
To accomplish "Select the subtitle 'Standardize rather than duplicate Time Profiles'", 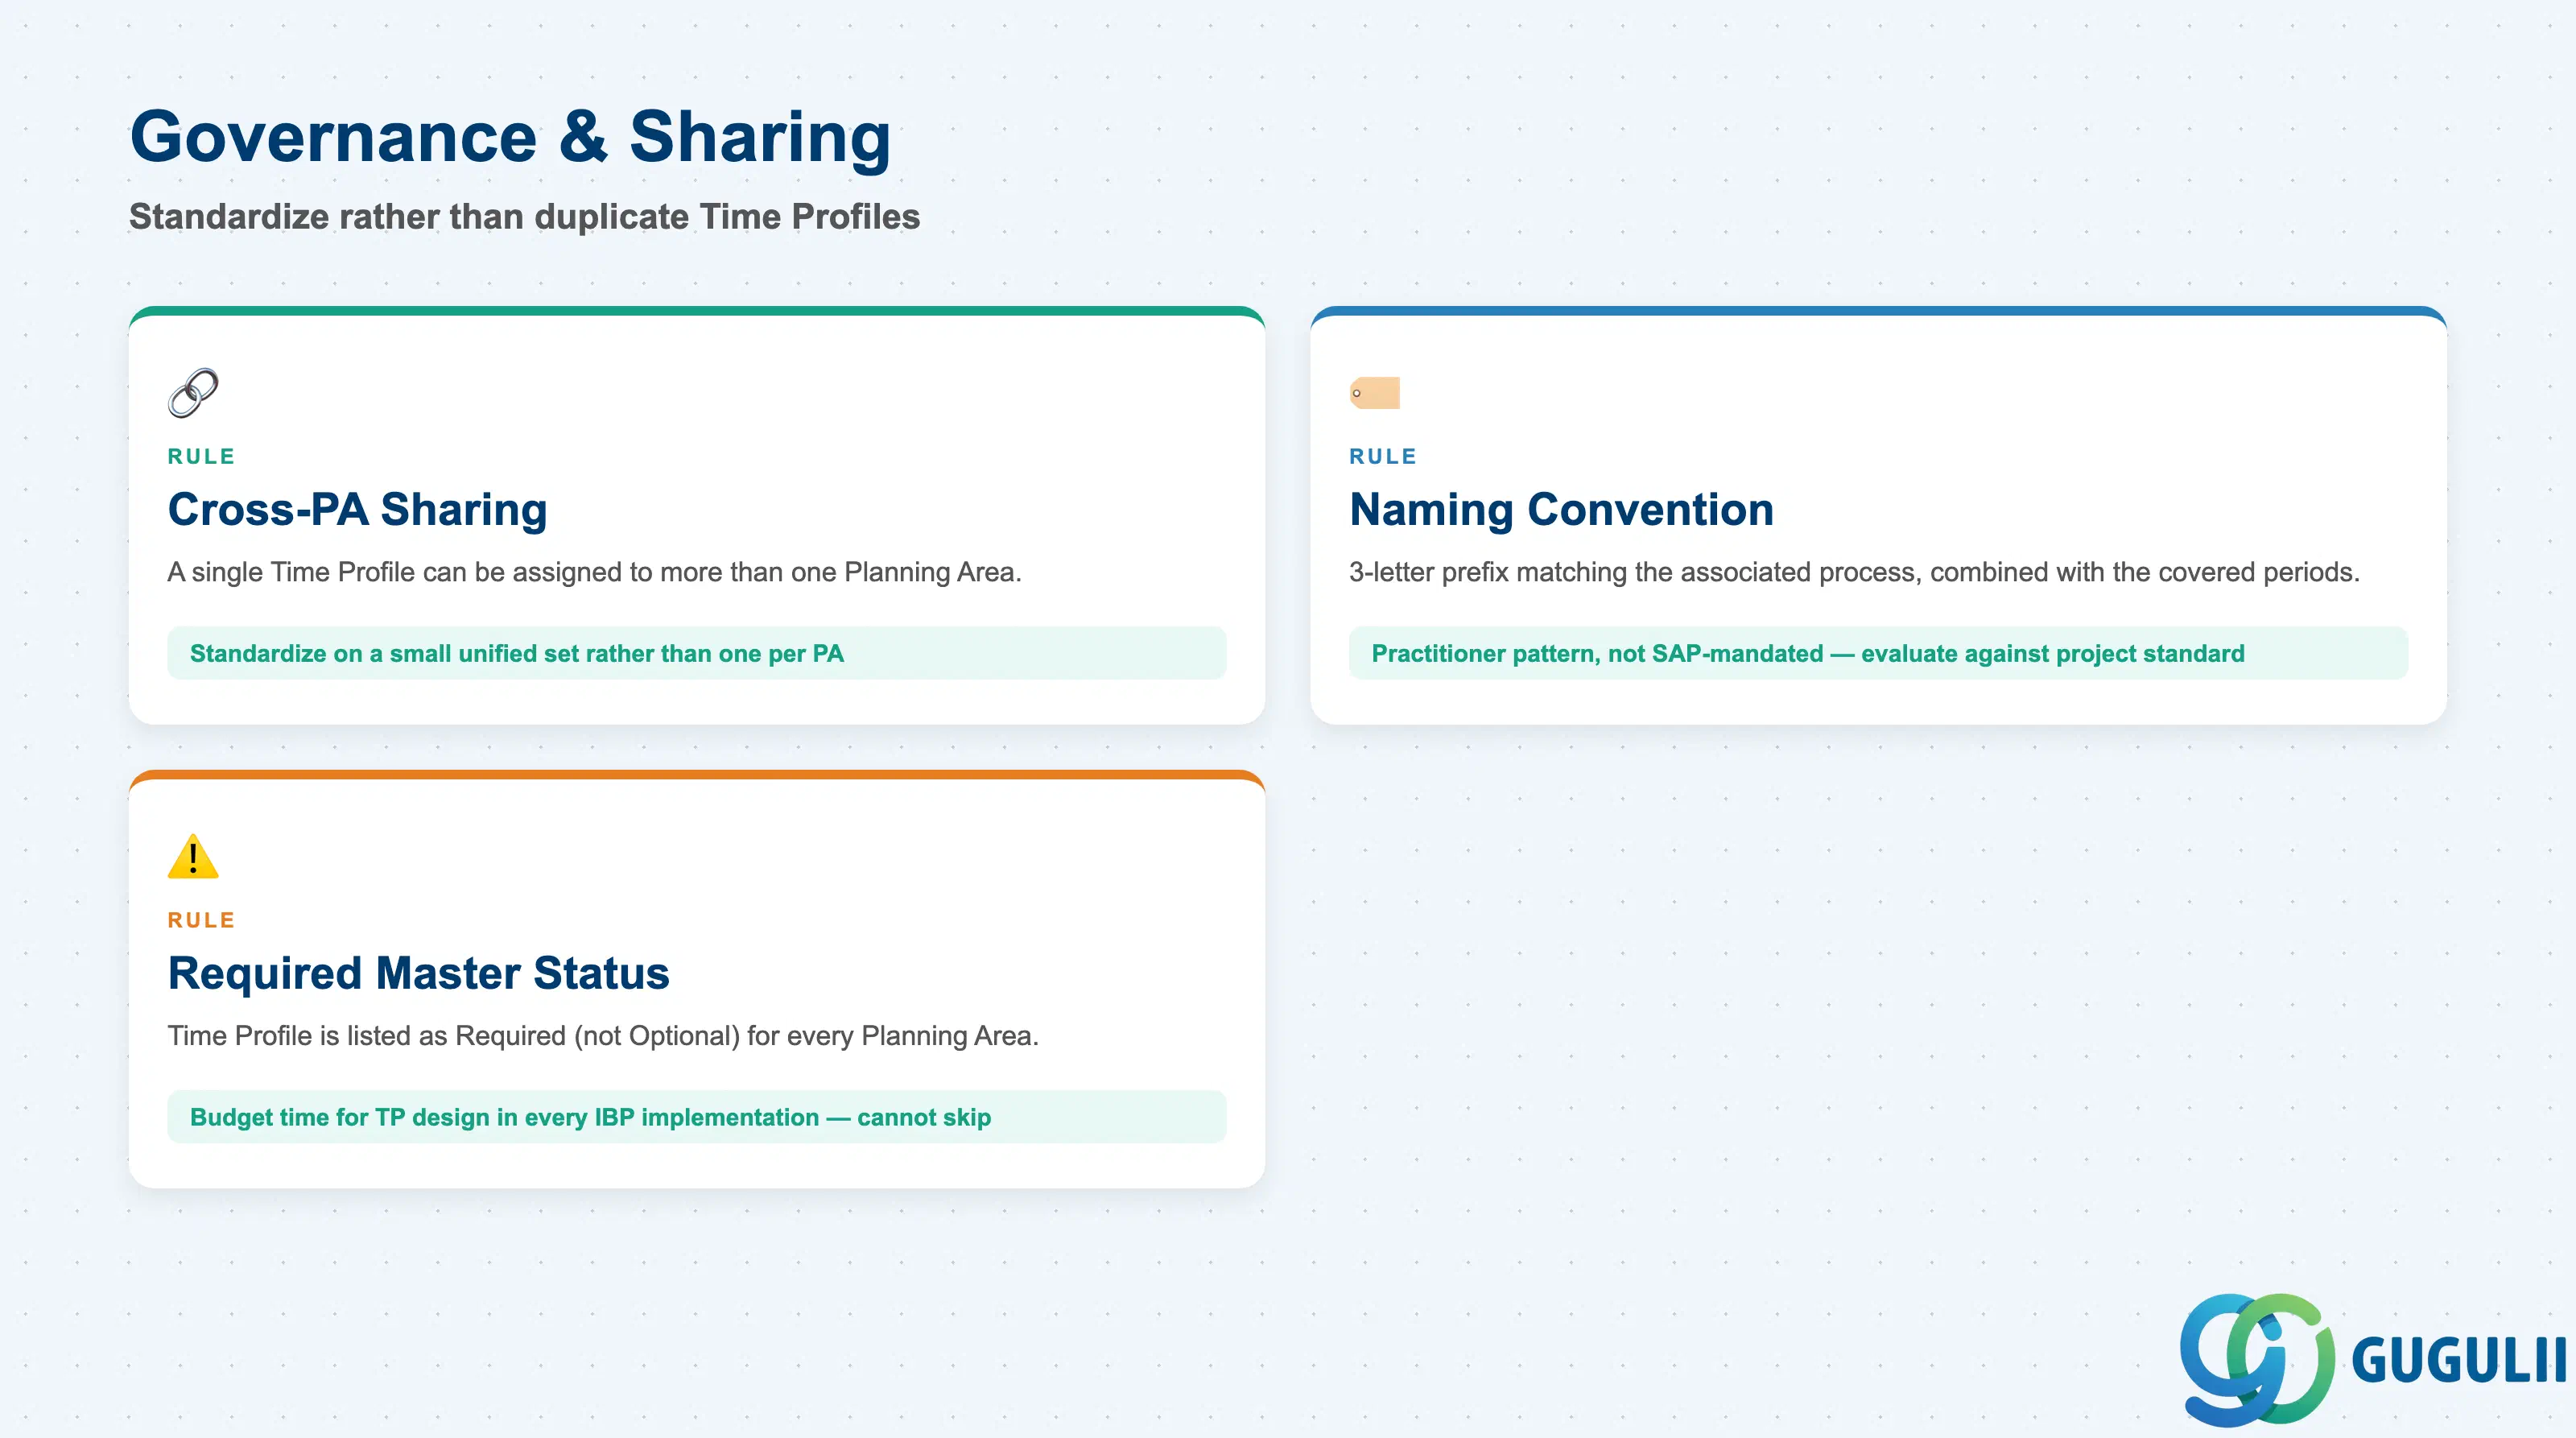I will (x=524, y=216).
